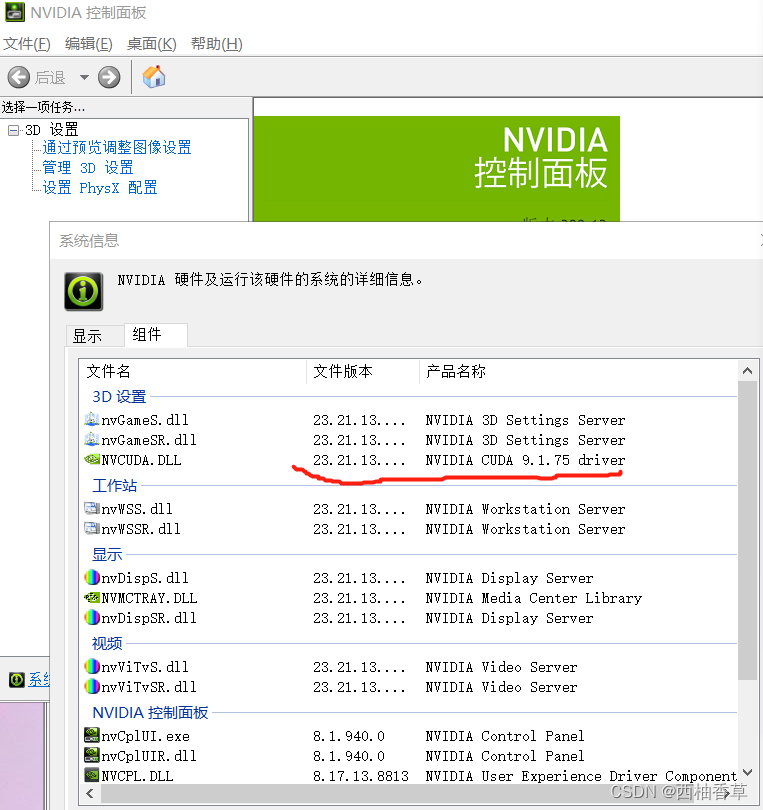
Task: Open the Home icon in toolbar
Action: tap(154, 77)
